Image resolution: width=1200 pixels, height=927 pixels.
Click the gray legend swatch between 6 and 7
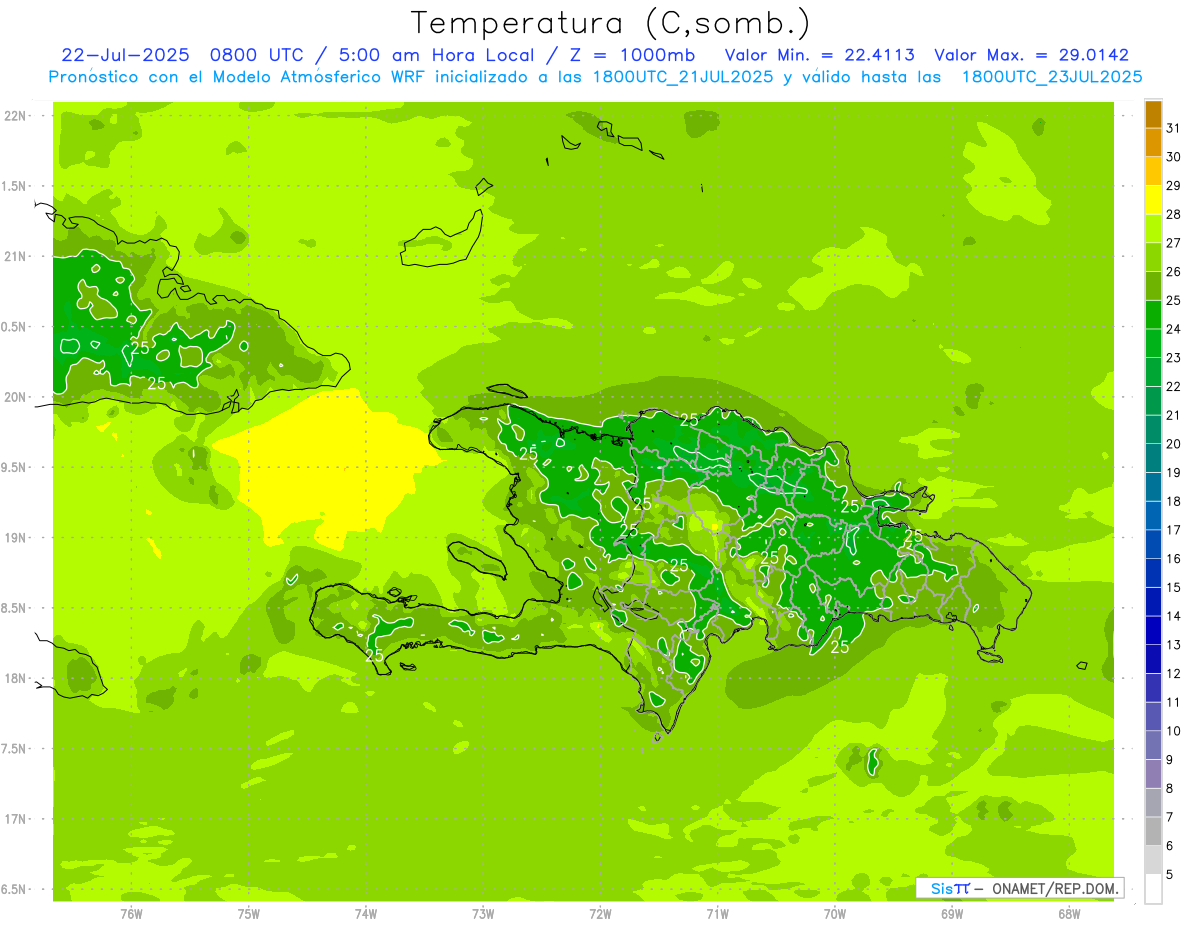click(x=1153, y=831)
